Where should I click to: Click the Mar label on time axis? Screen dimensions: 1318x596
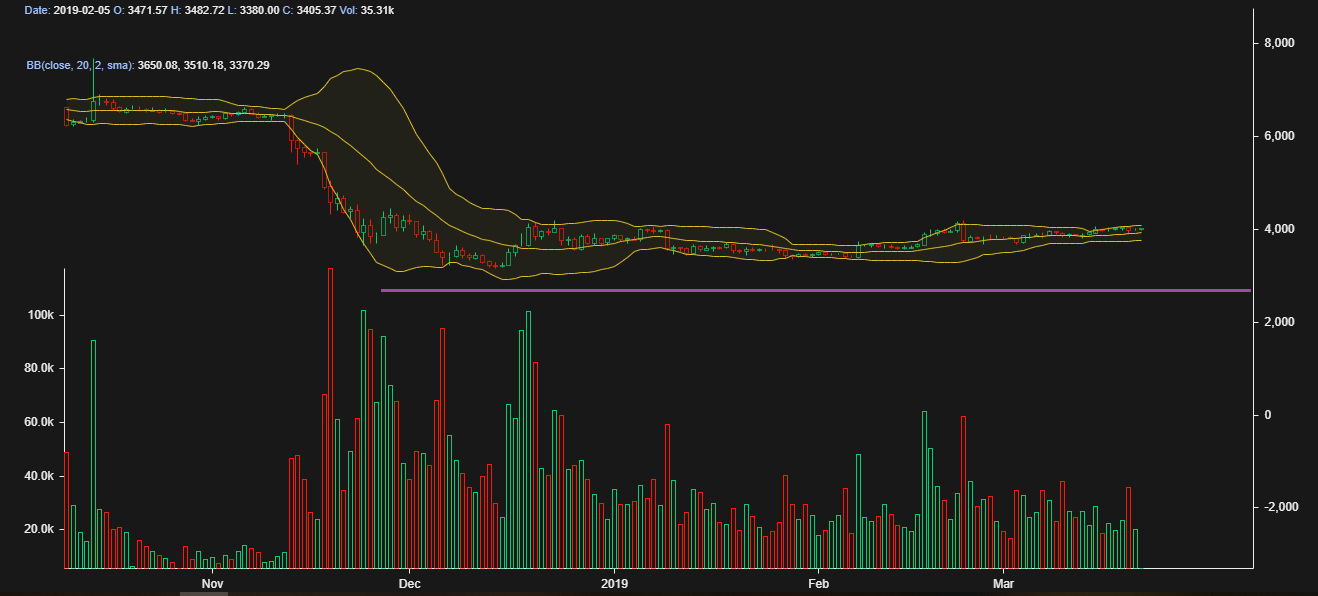pyautogui.click(x=1003, y=582)
